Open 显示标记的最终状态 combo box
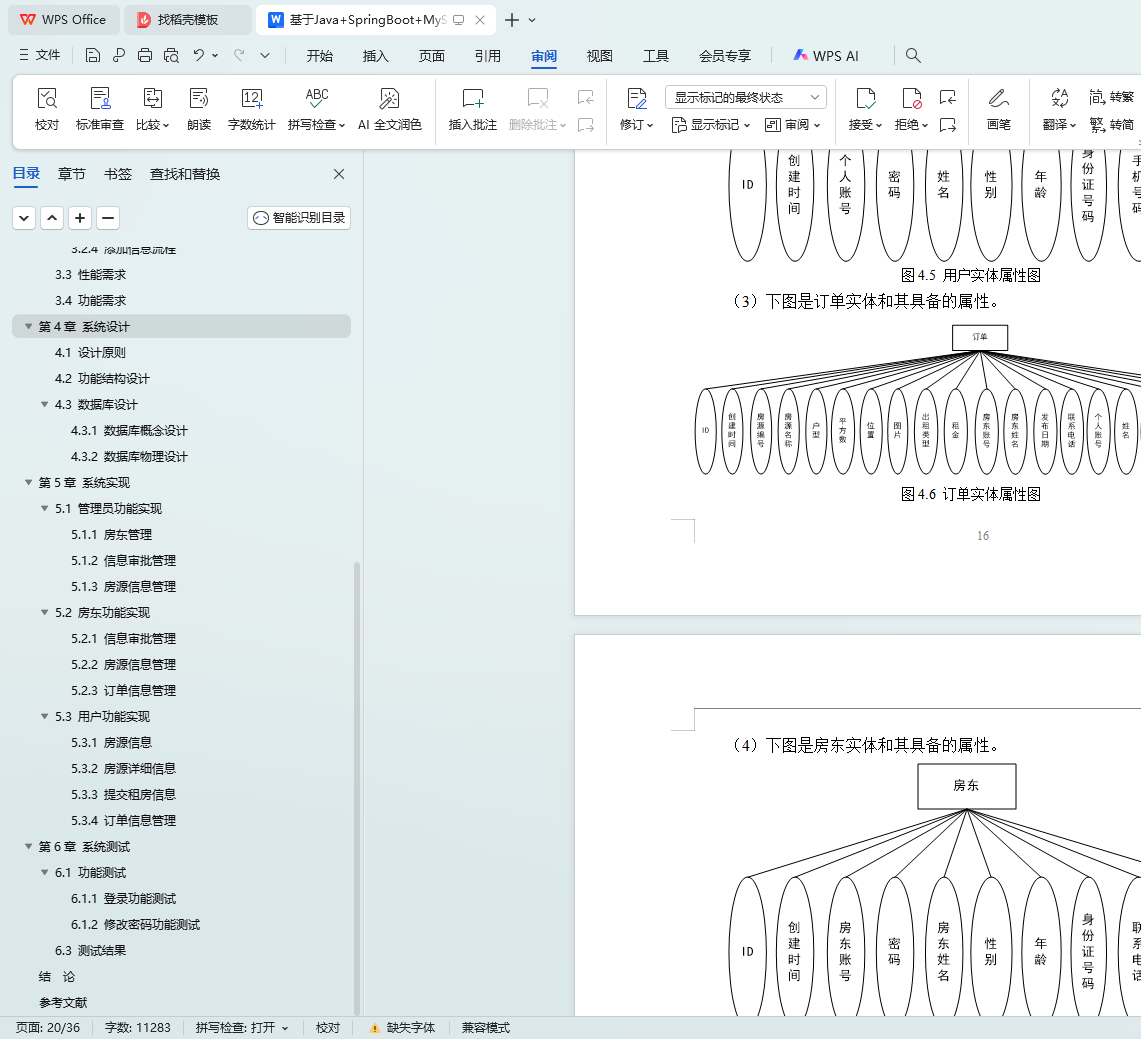Screen dimensions: 1141x1039 pyautogui.click(x=745, y=97)
